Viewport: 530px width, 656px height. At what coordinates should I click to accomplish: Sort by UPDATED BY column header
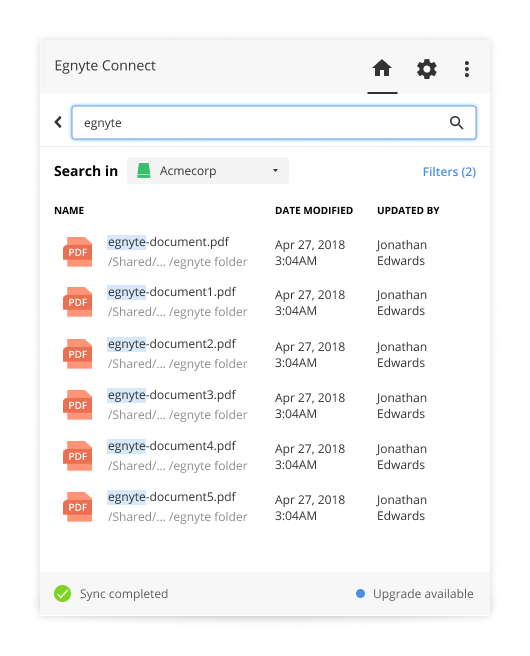pos(408,210)
